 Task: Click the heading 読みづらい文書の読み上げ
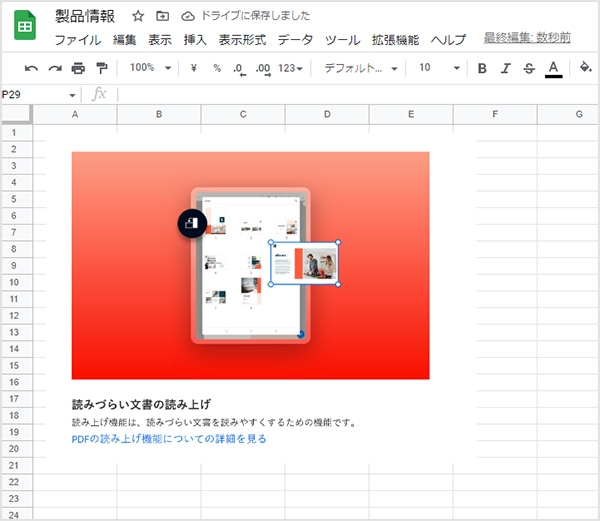(x=141, y=404)
